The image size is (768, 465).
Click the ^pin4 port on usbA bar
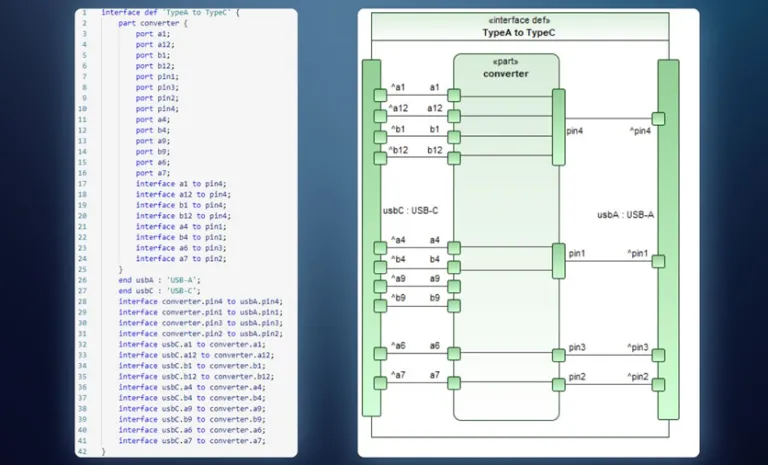(658, 118)
